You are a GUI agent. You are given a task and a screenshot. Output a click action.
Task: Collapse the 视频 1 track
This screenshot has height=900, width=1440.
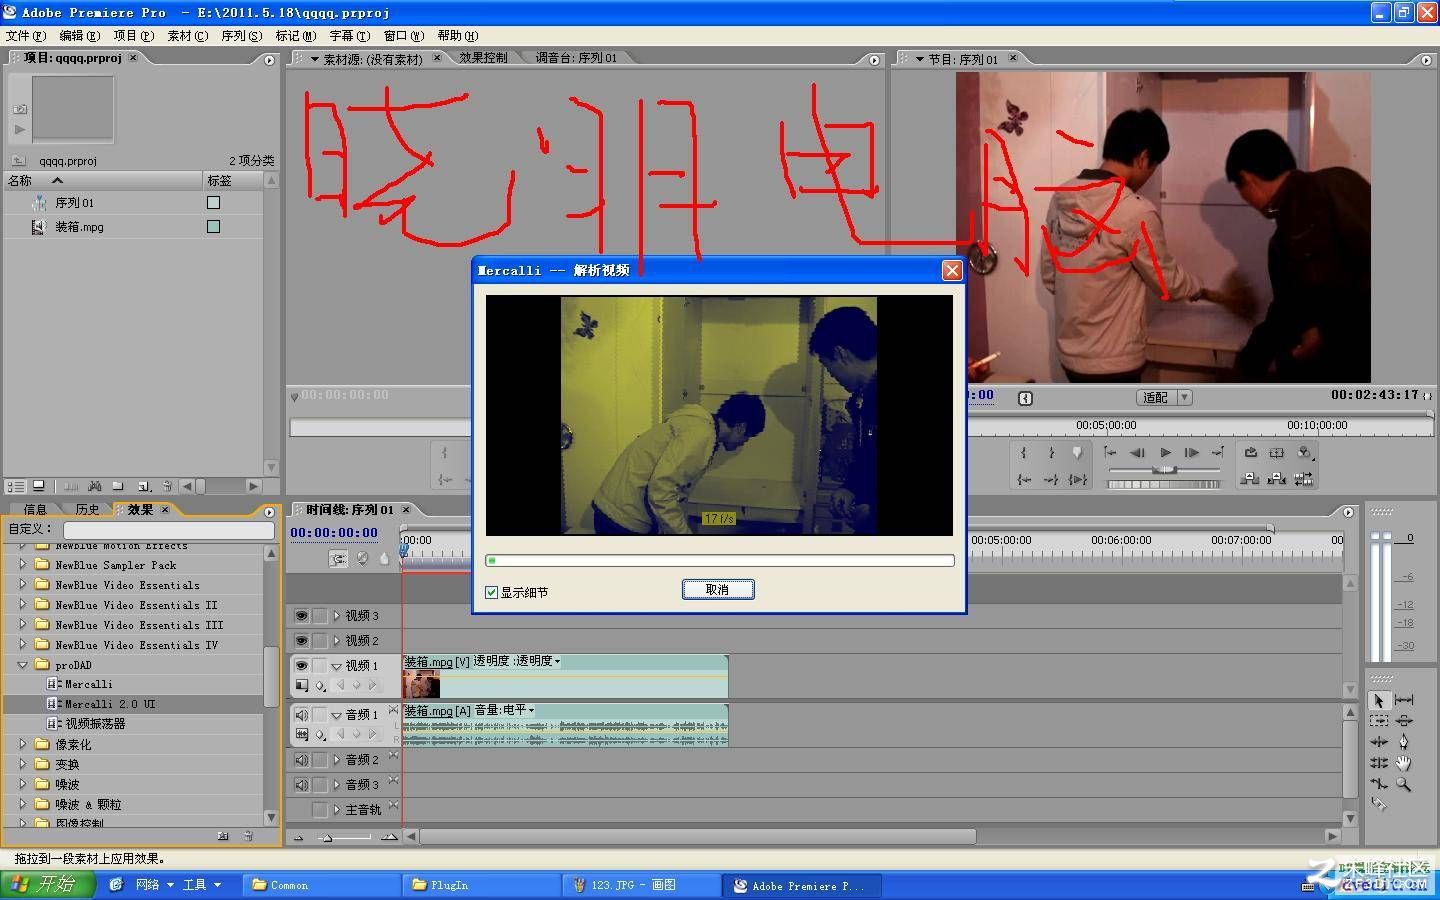tap(337, 665)
